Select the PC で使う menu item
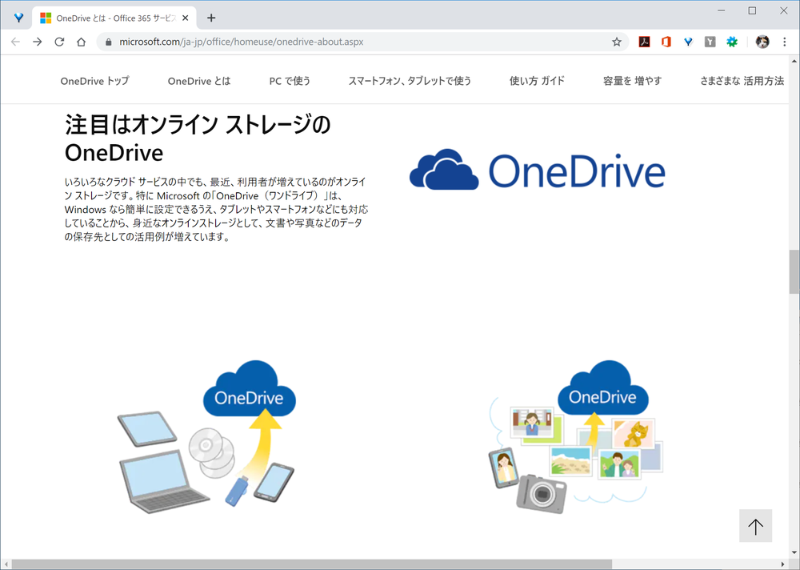 [290, 81]
